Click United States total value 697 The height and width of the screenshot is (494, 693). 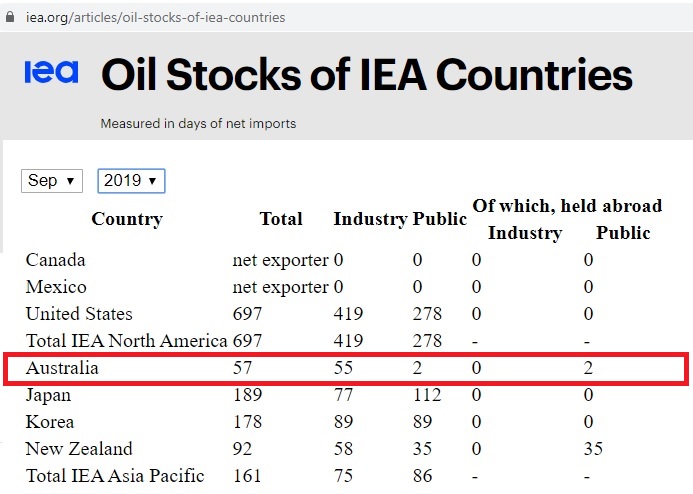[x=247, y=314]
